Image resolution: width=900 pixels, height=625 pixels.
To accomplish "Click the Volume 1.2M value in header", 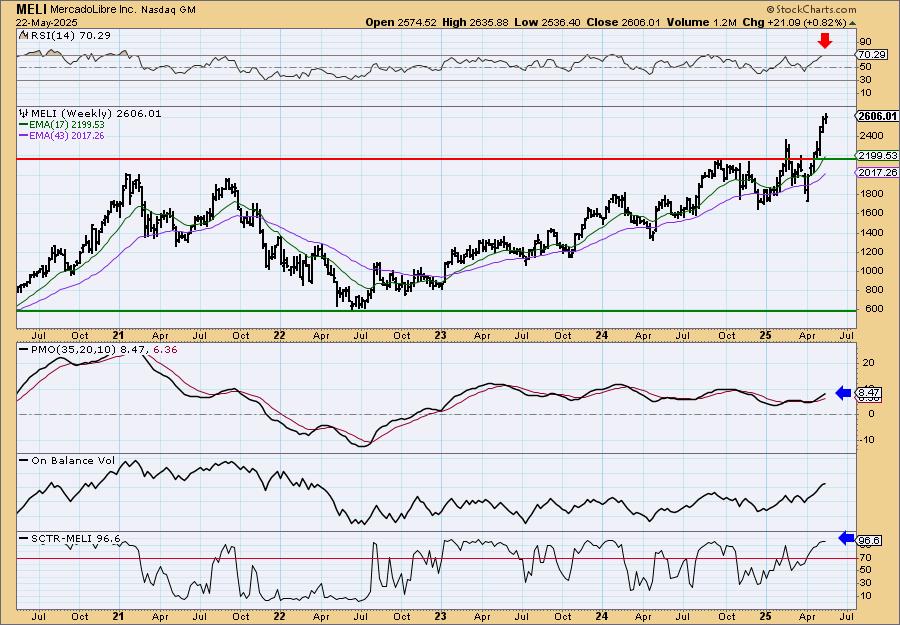I will (701, 22).
